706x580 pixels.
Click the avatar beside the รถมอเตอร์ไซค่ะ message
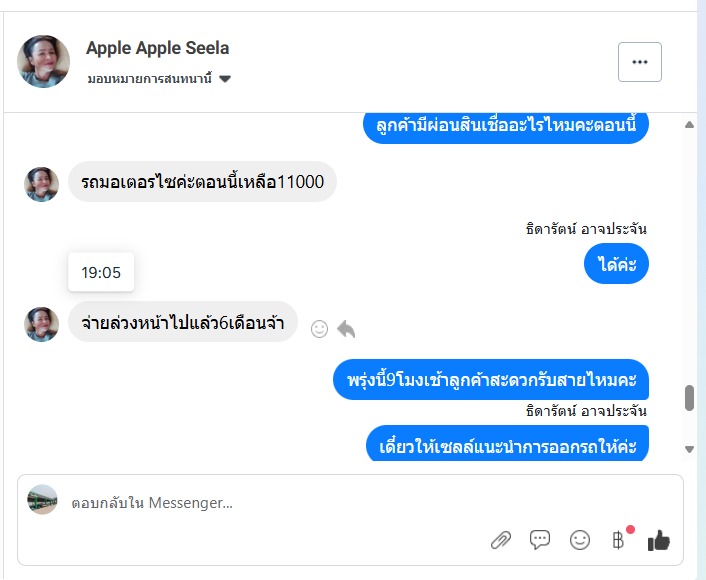(41, 184)
